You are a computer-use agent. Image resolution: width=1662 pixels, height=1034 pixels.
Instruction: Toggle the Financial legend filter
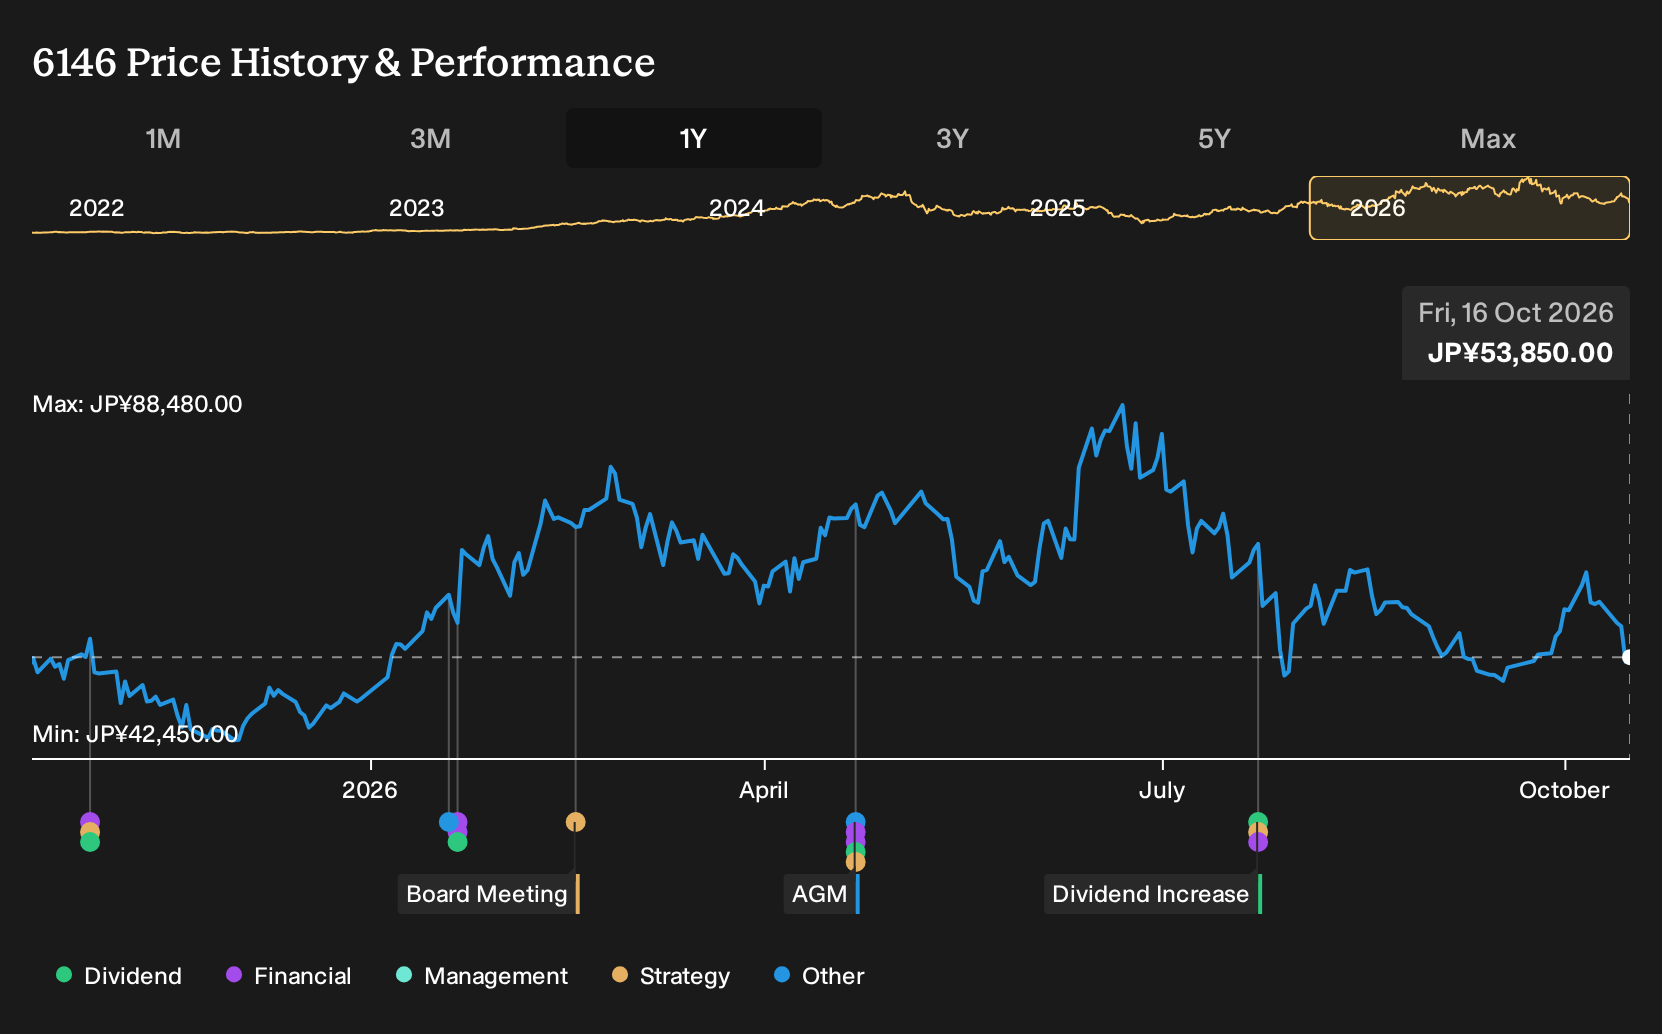click(x=289, y=976)
